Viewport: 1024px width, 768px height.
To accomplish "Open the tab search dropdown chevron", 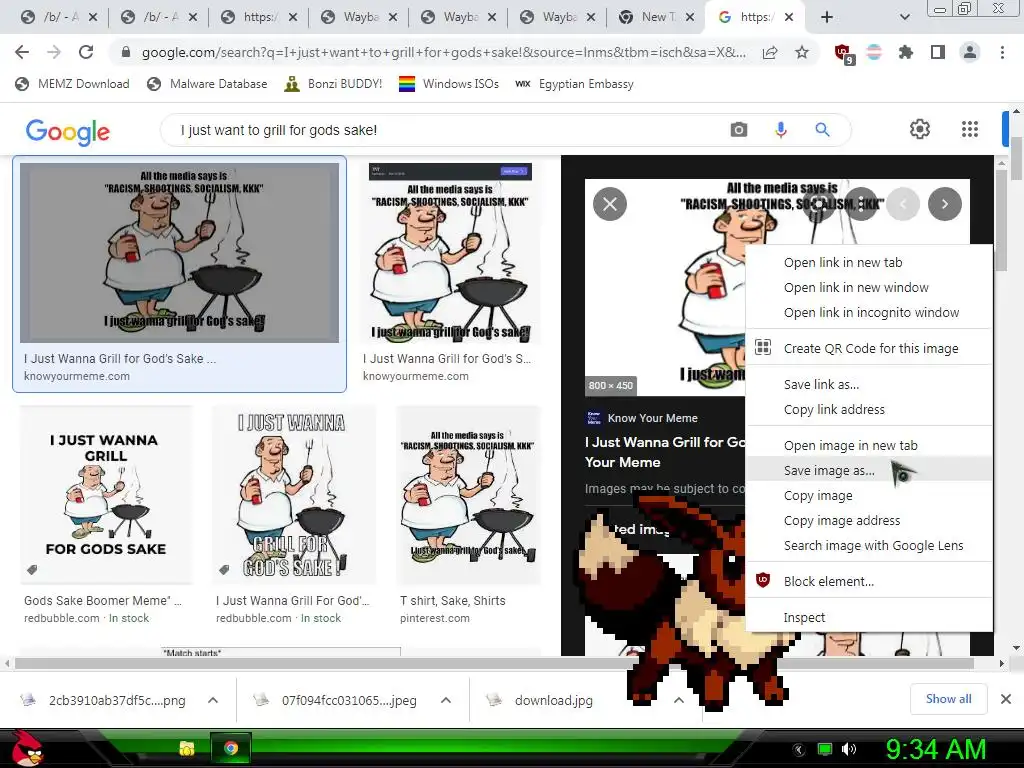I will (904, 18).
